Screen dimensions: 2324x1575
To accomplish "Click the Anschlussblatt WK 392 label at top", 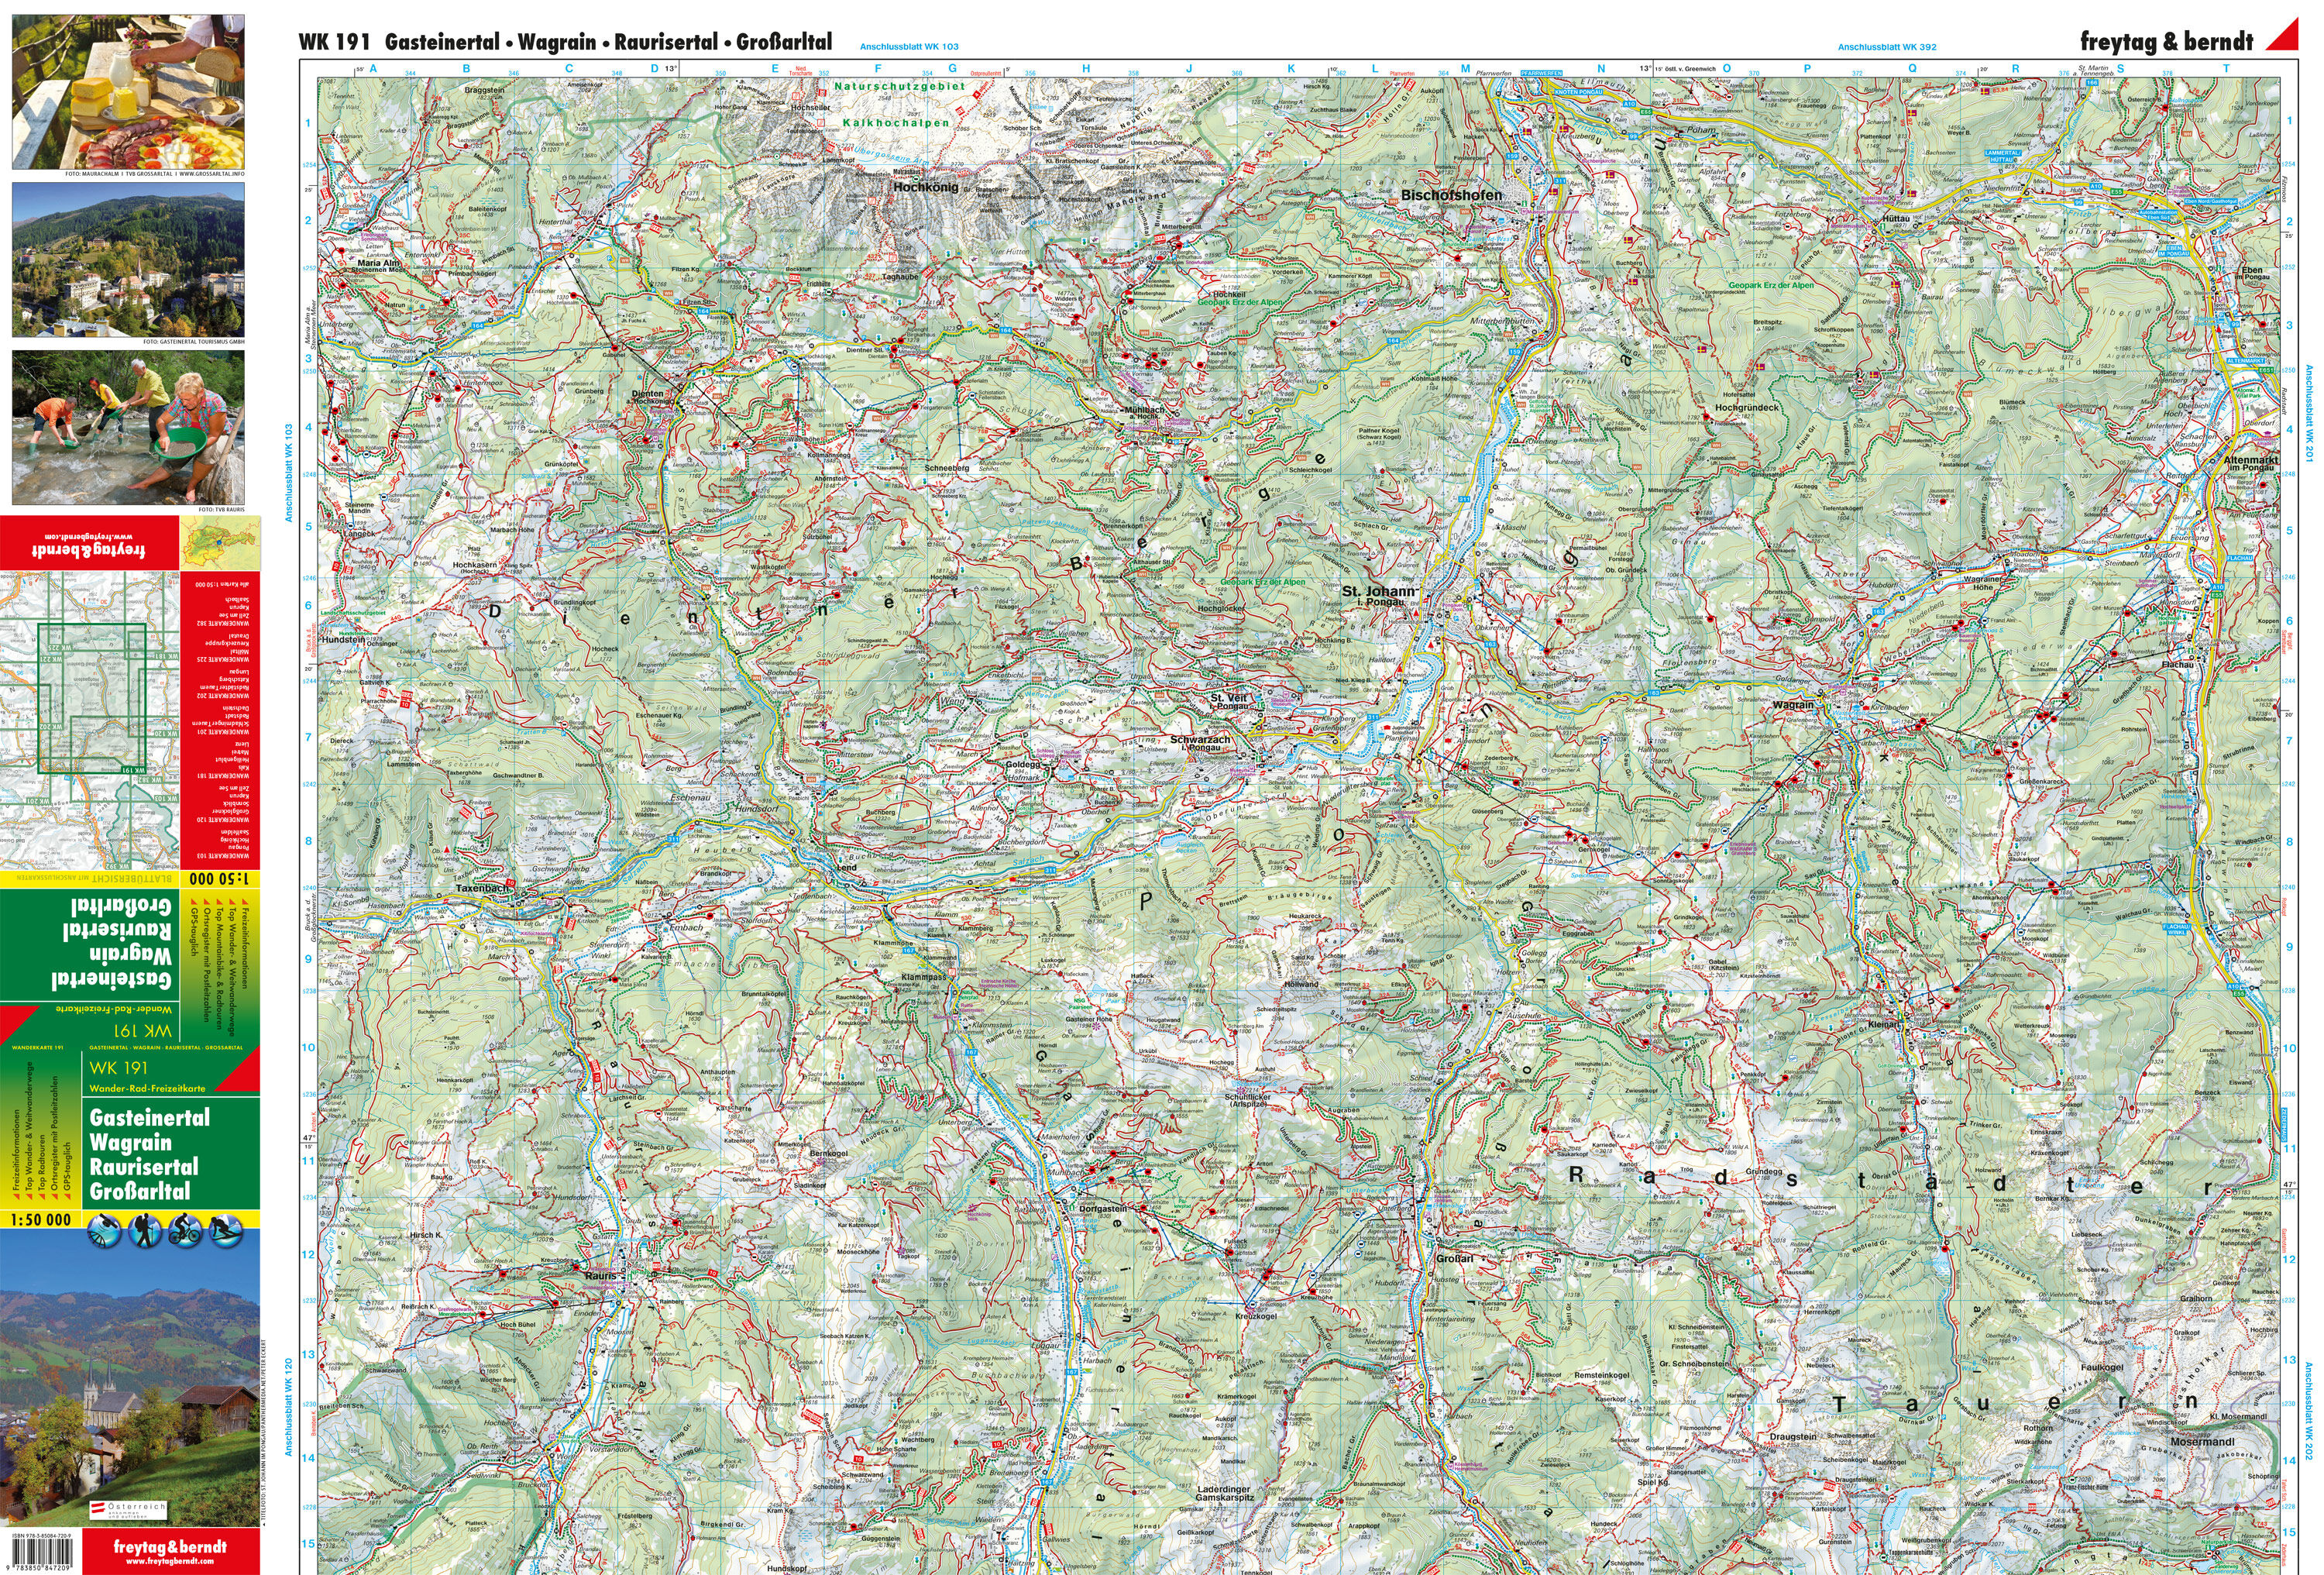I will (x=1886, y=47).
